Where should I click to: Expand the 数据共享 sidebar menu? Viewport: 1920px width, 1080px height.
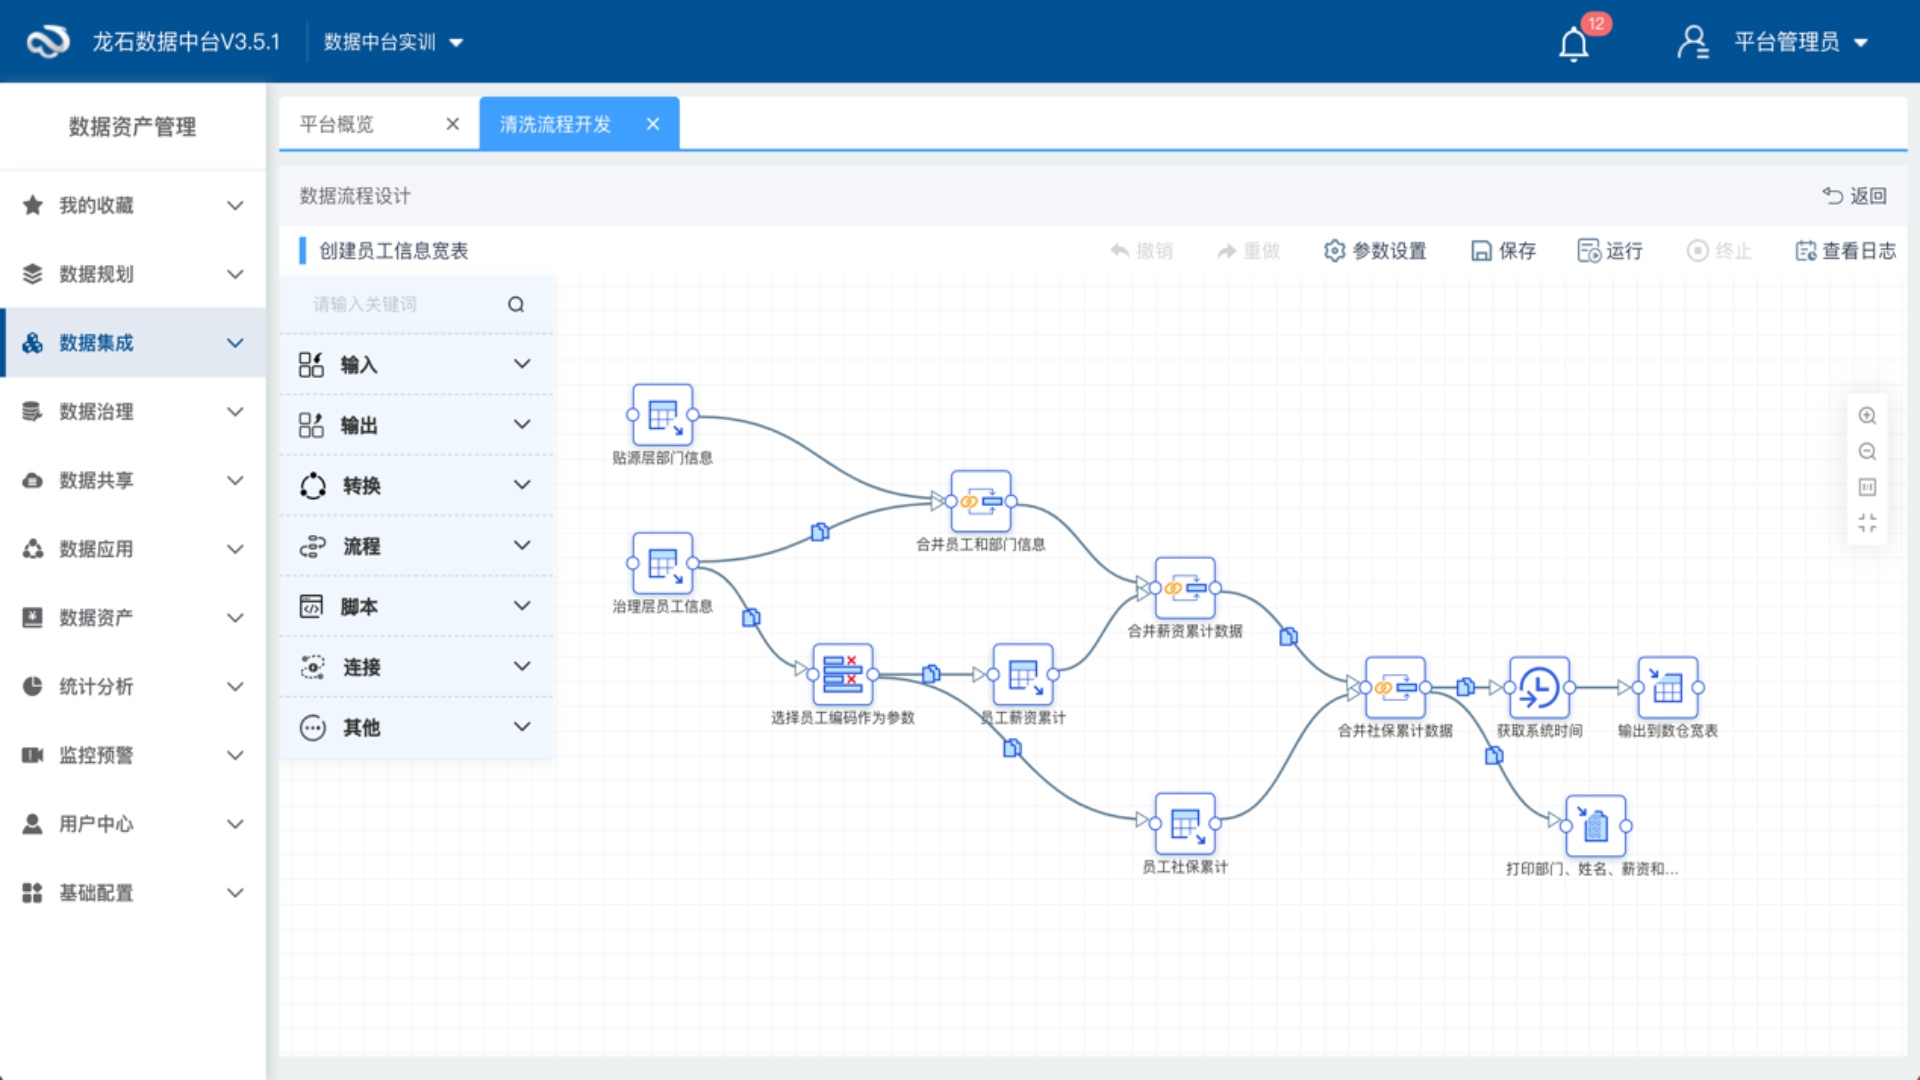(x=133, y=480)
